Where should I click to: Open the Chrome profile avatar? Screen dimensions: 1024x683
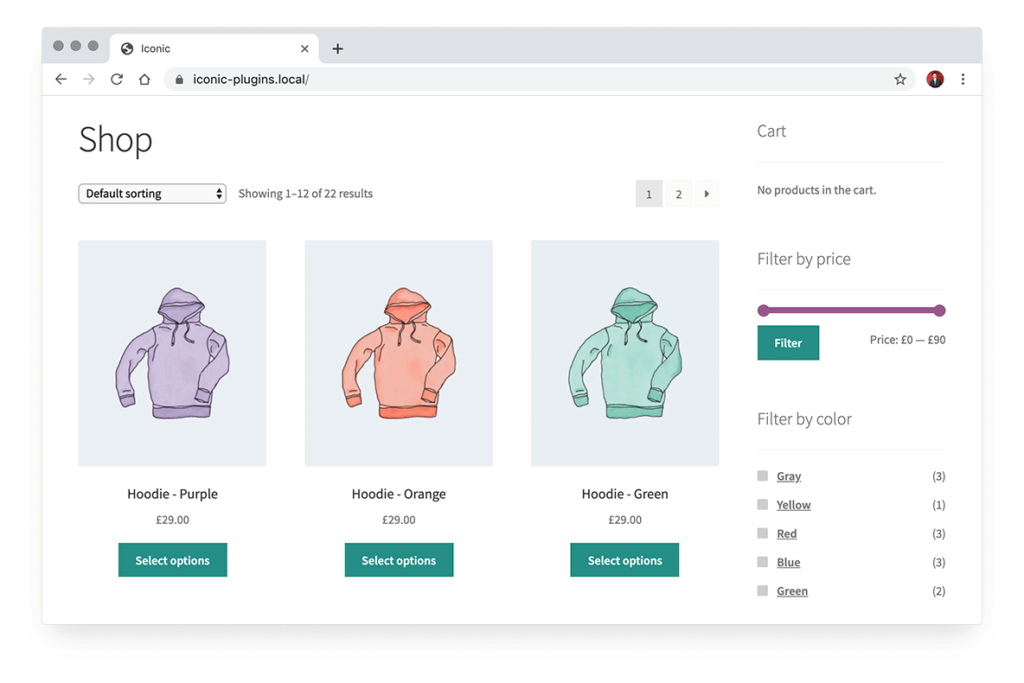(935, 79)
